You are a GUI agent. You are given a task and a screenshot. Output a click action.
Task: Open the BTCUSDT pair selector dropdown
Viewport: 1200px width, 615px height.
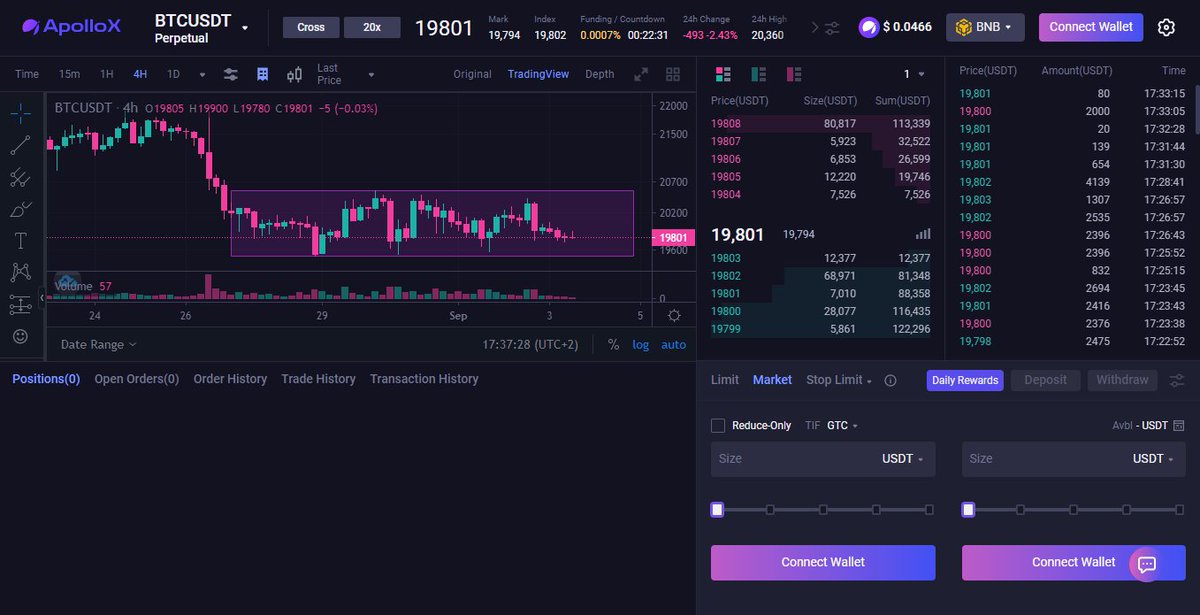(x=245, y=28)
